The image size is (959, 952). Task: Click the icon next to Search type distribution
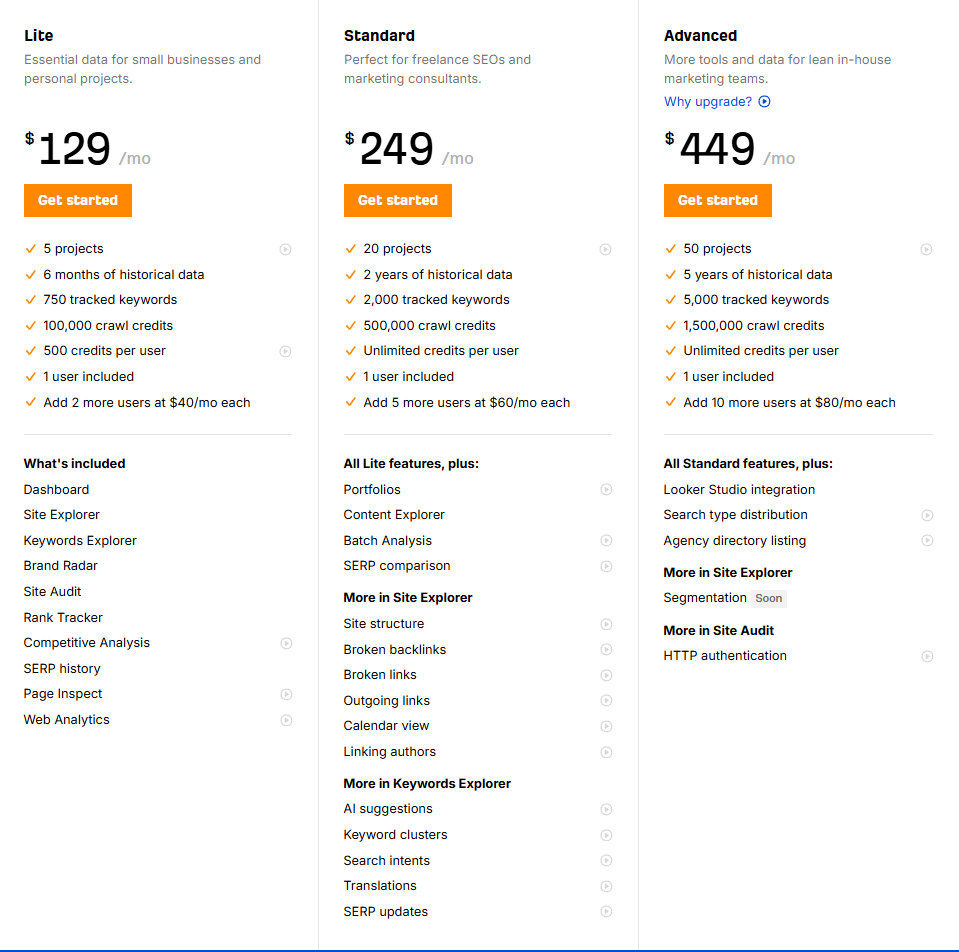tap(927, 515)
